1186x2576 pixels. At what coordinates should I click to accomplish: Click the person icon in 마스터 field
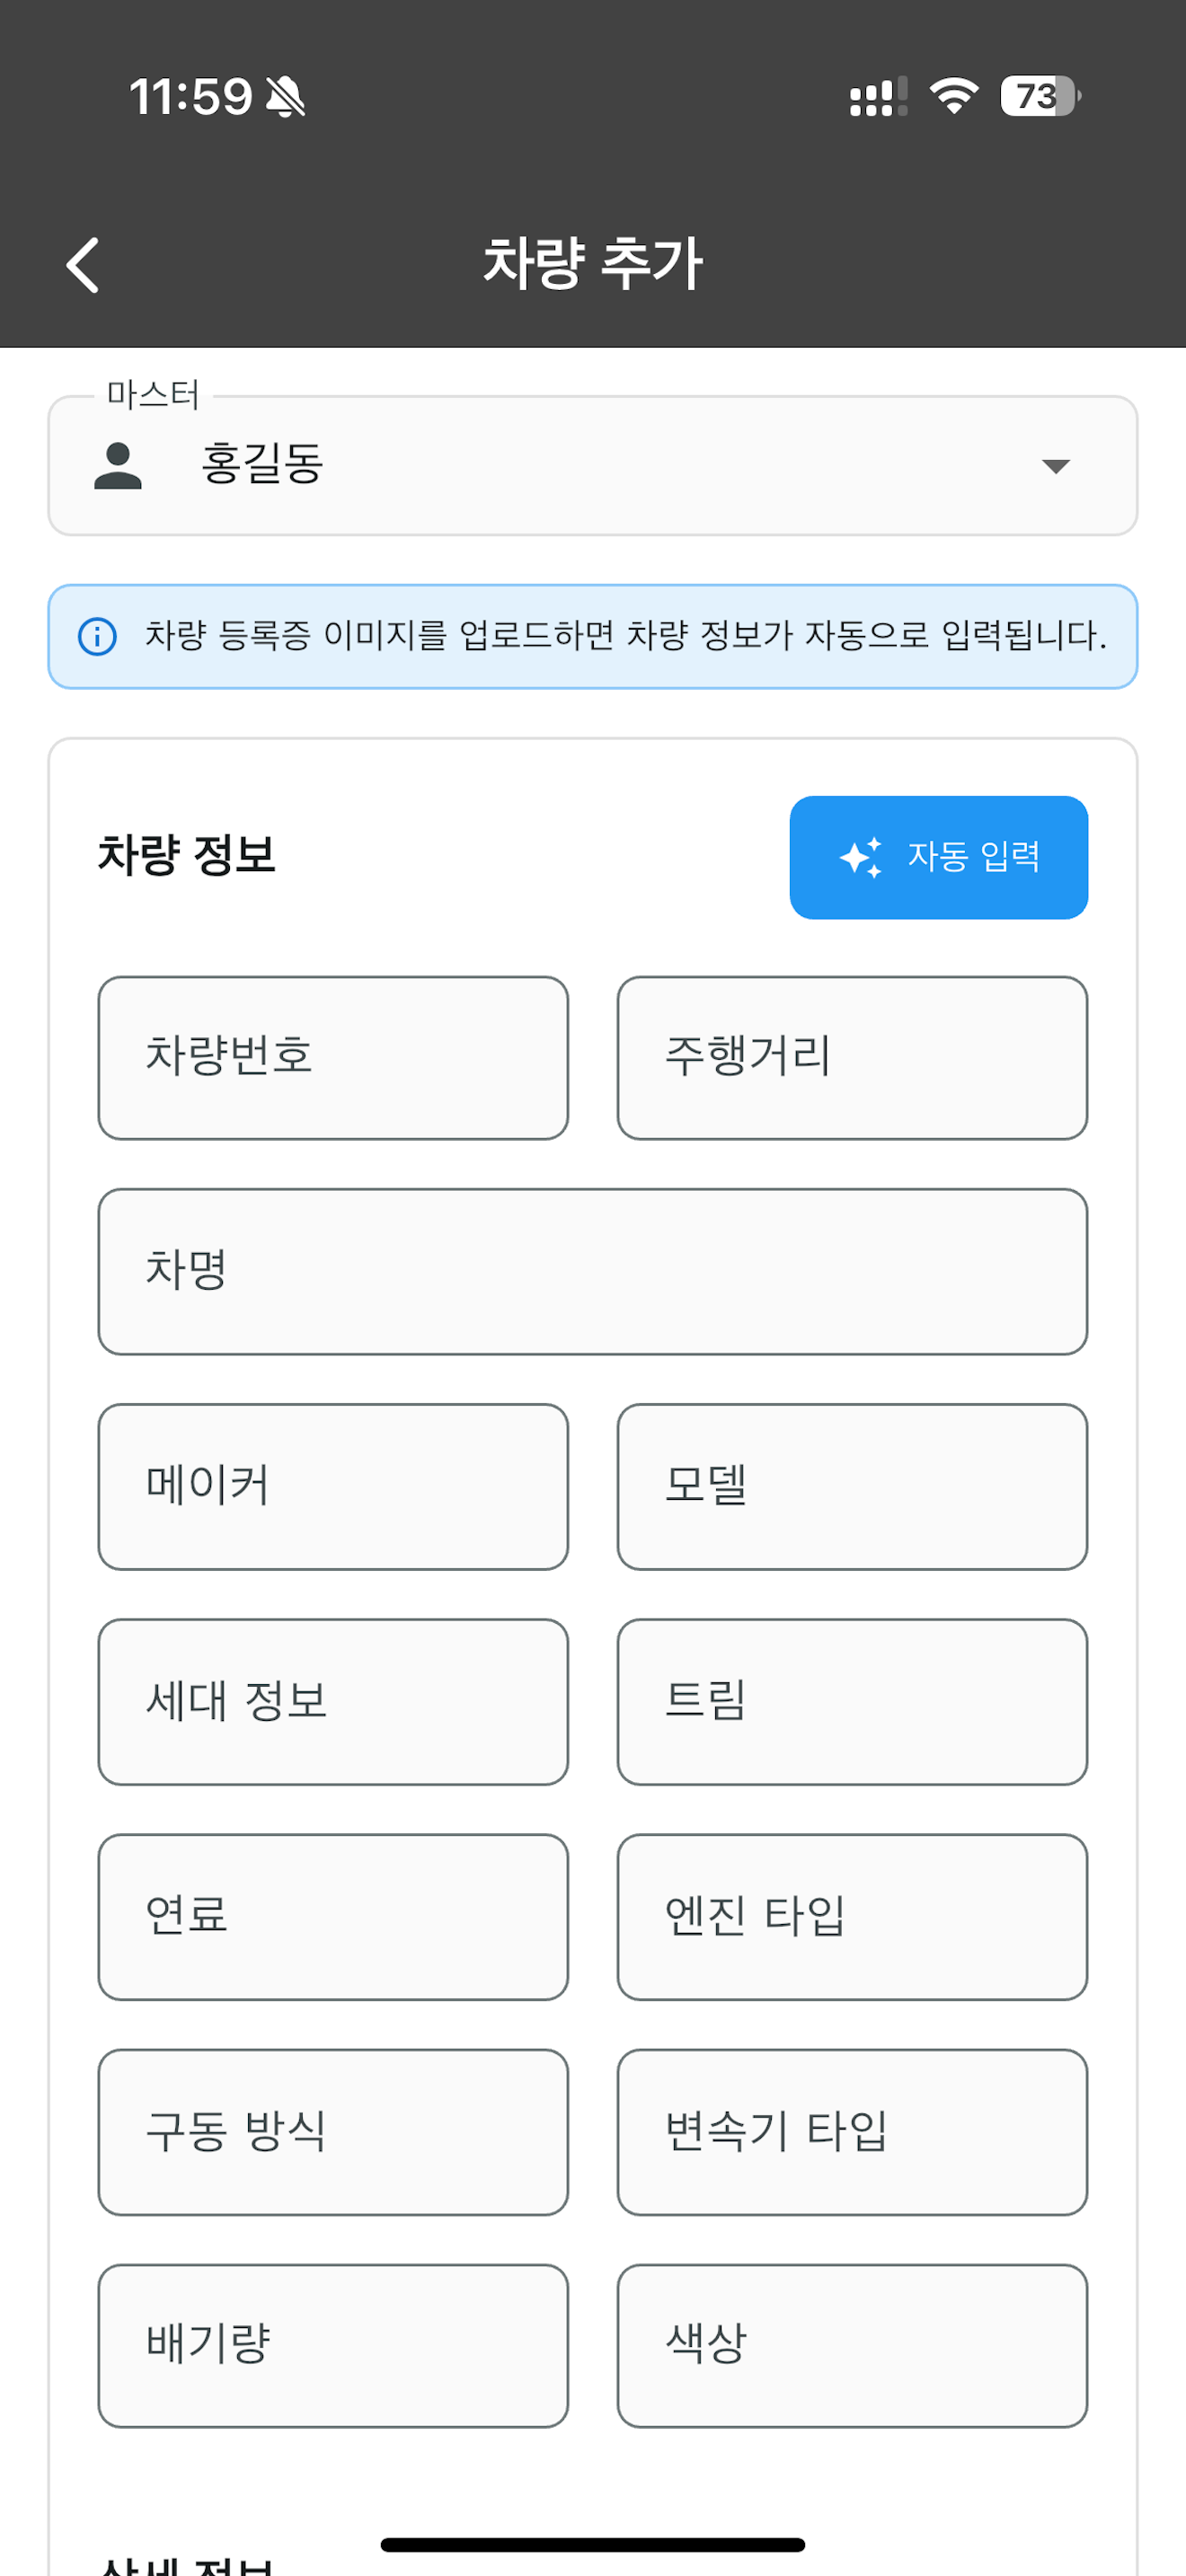click(118, 465)
